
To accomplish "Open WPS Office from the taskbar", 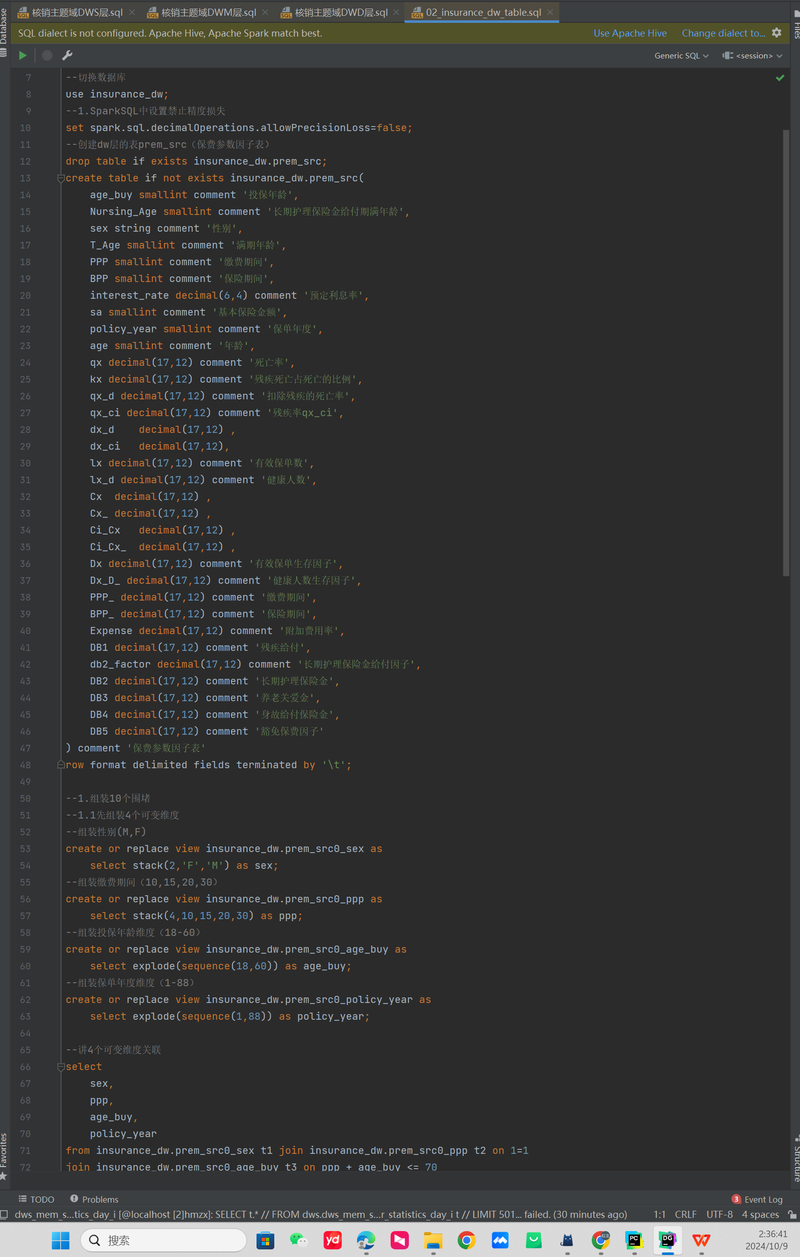I will click(702, 1240).
